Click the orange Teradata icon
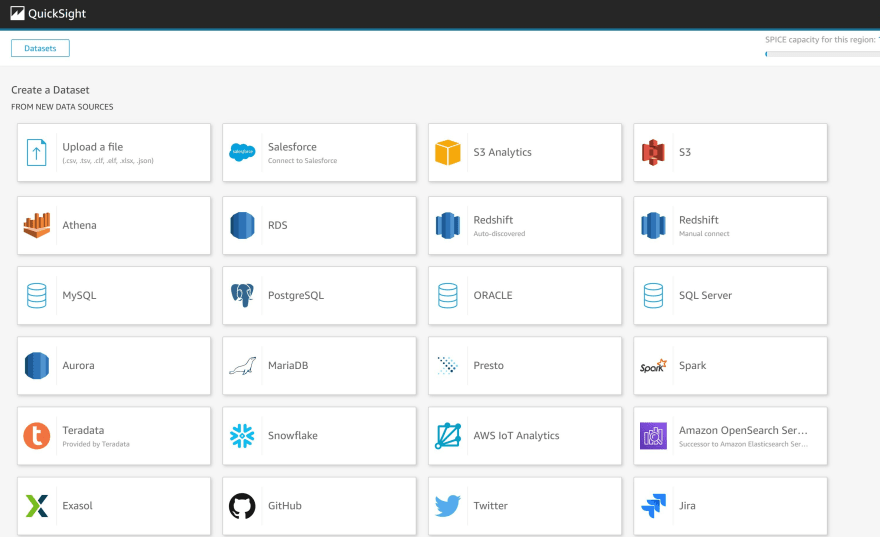Viewport: 880px width, 537px height. [x=36, y=436]
